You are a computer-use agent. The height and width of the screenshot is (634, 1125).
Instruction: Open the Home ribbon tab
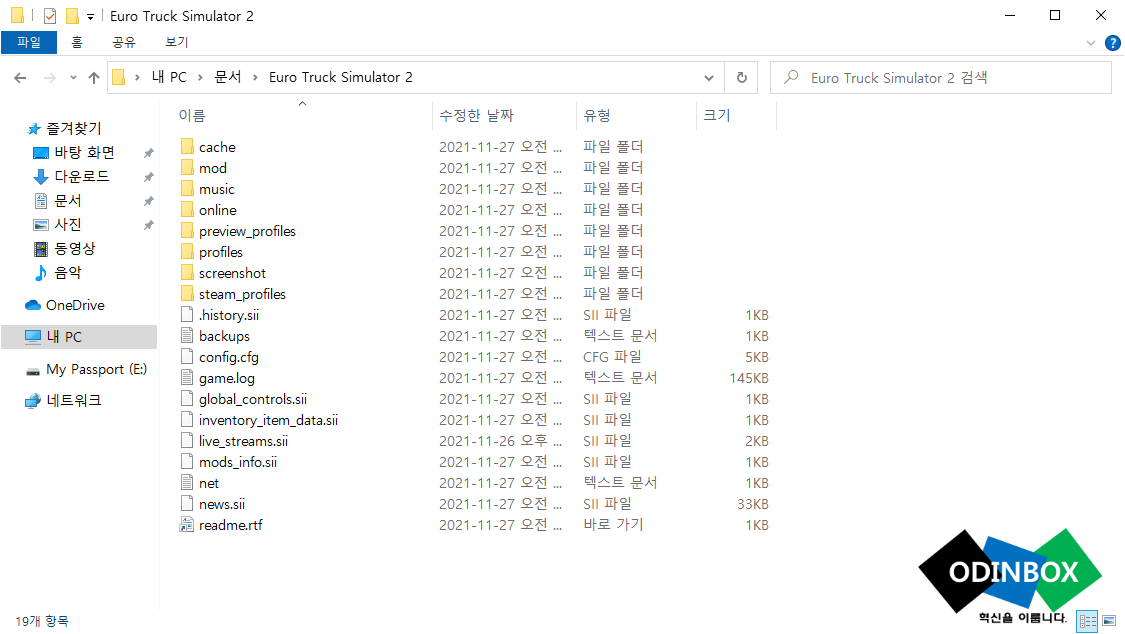pos(77,42)
